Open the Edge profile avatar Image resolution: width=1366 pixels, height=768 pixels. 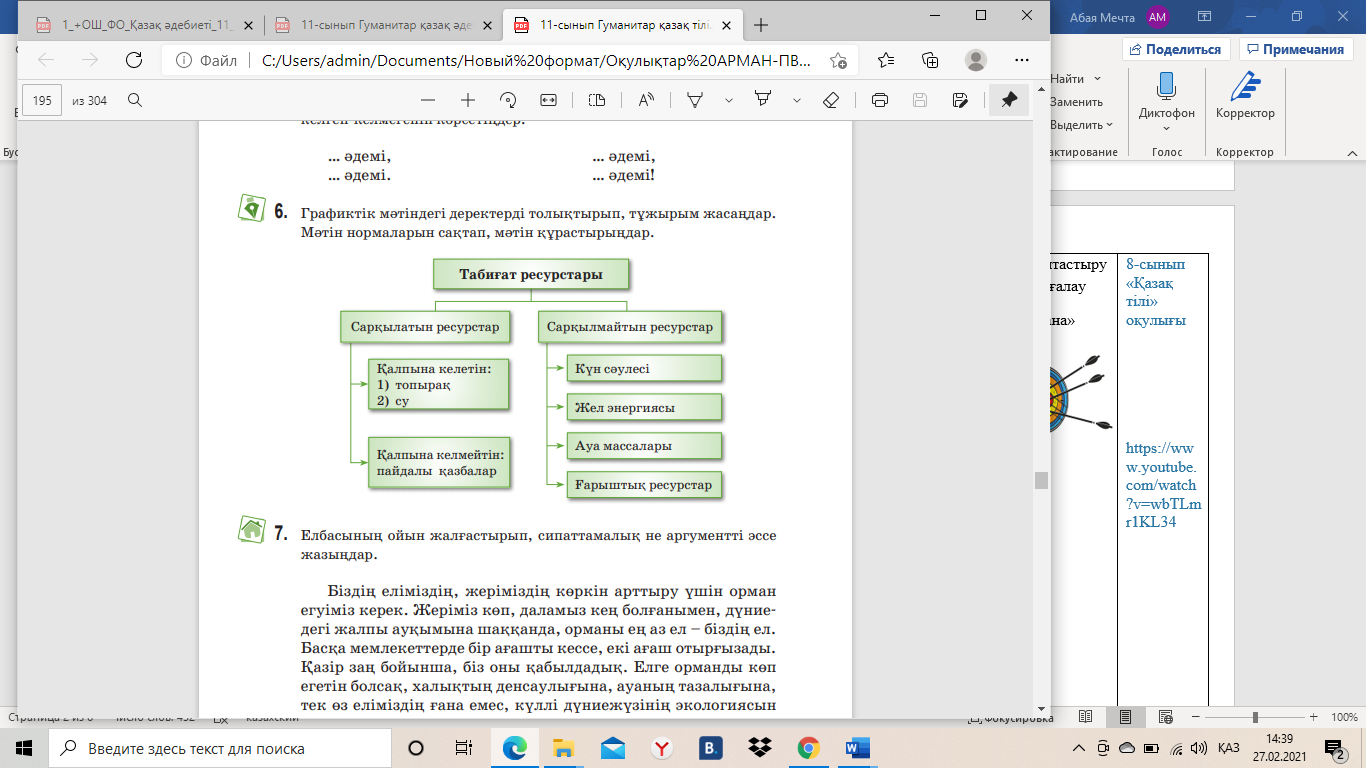(x=976, y=60)
